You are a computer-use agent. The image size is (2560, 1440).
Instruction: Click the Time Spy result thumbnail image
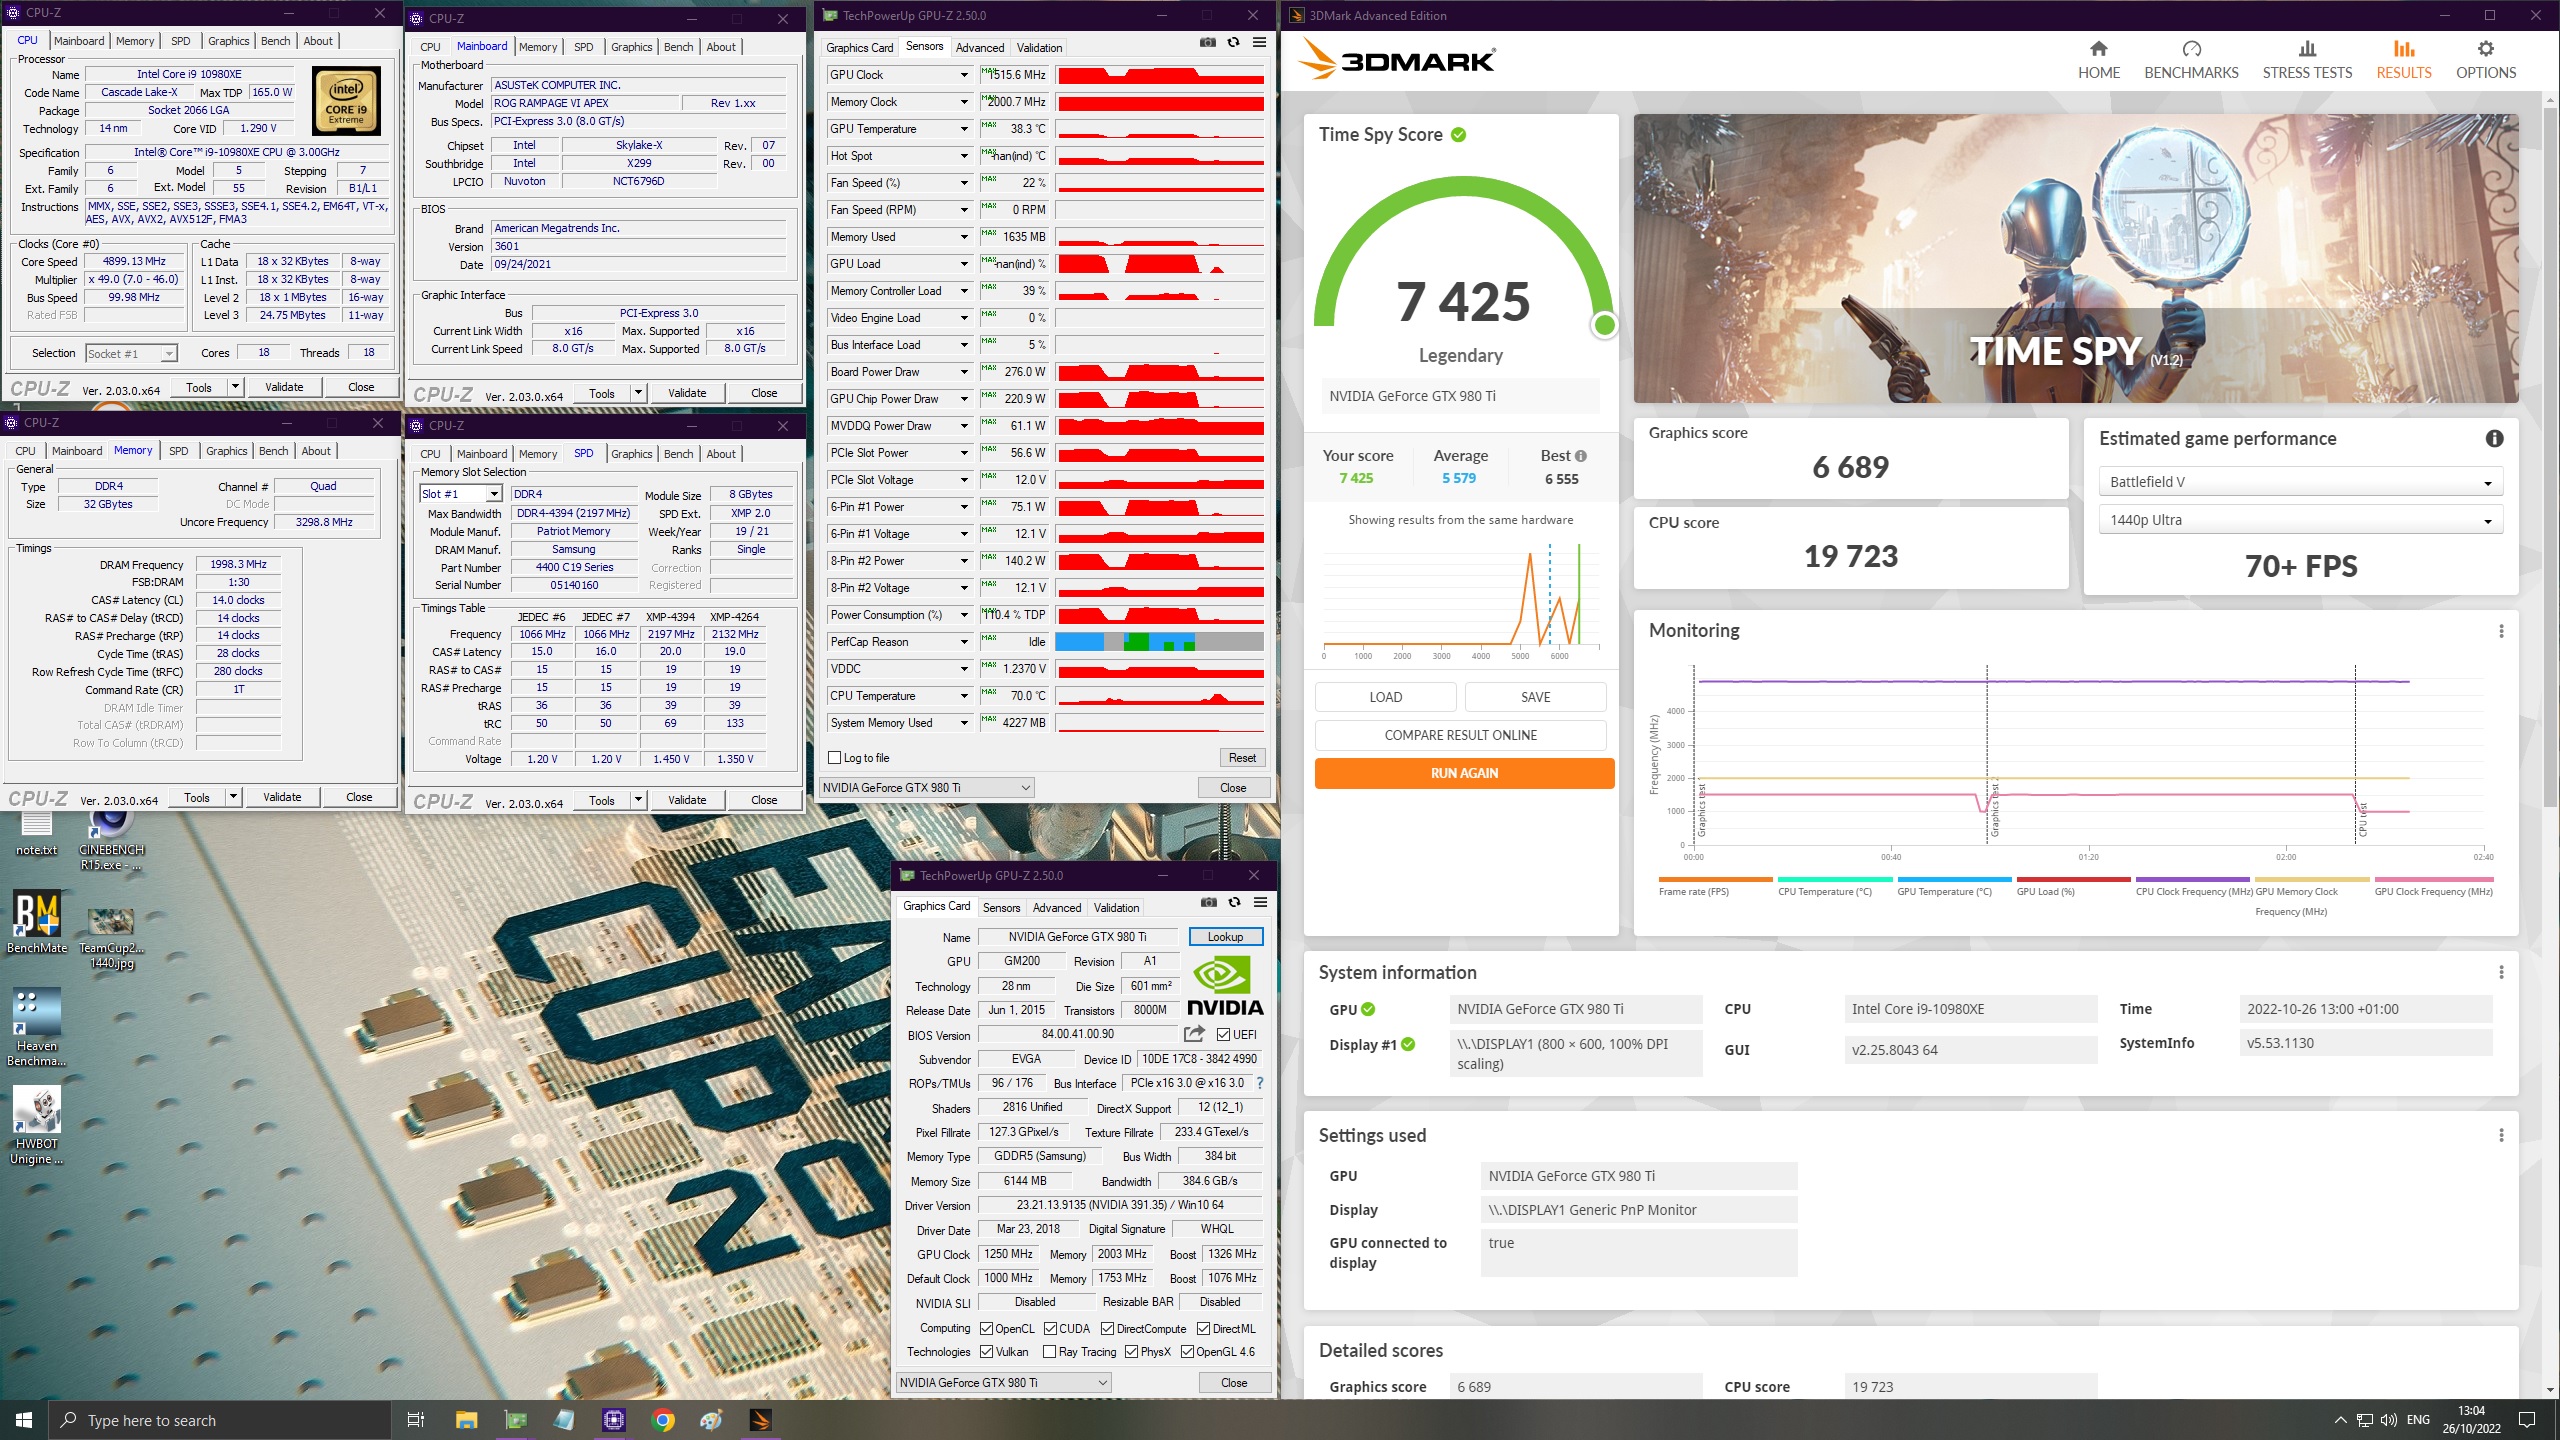click(2075, 258)
